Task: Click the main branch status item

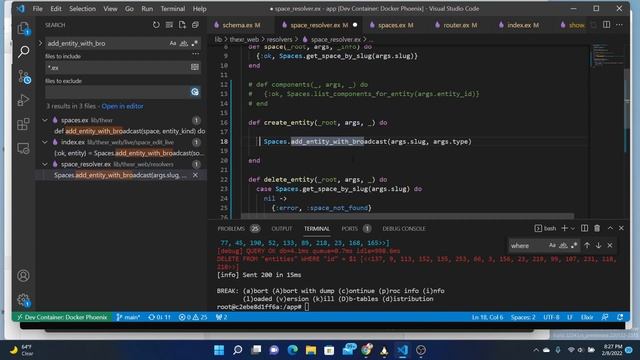Action: click(128, 317)
